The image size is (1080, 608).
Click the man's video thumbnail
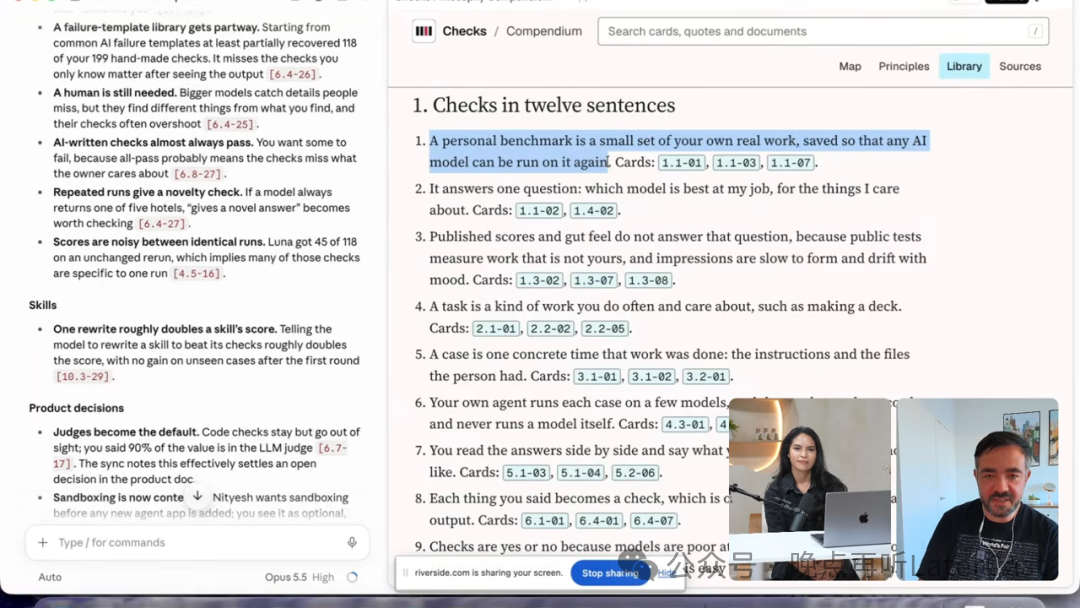click(x=977, y=489)
